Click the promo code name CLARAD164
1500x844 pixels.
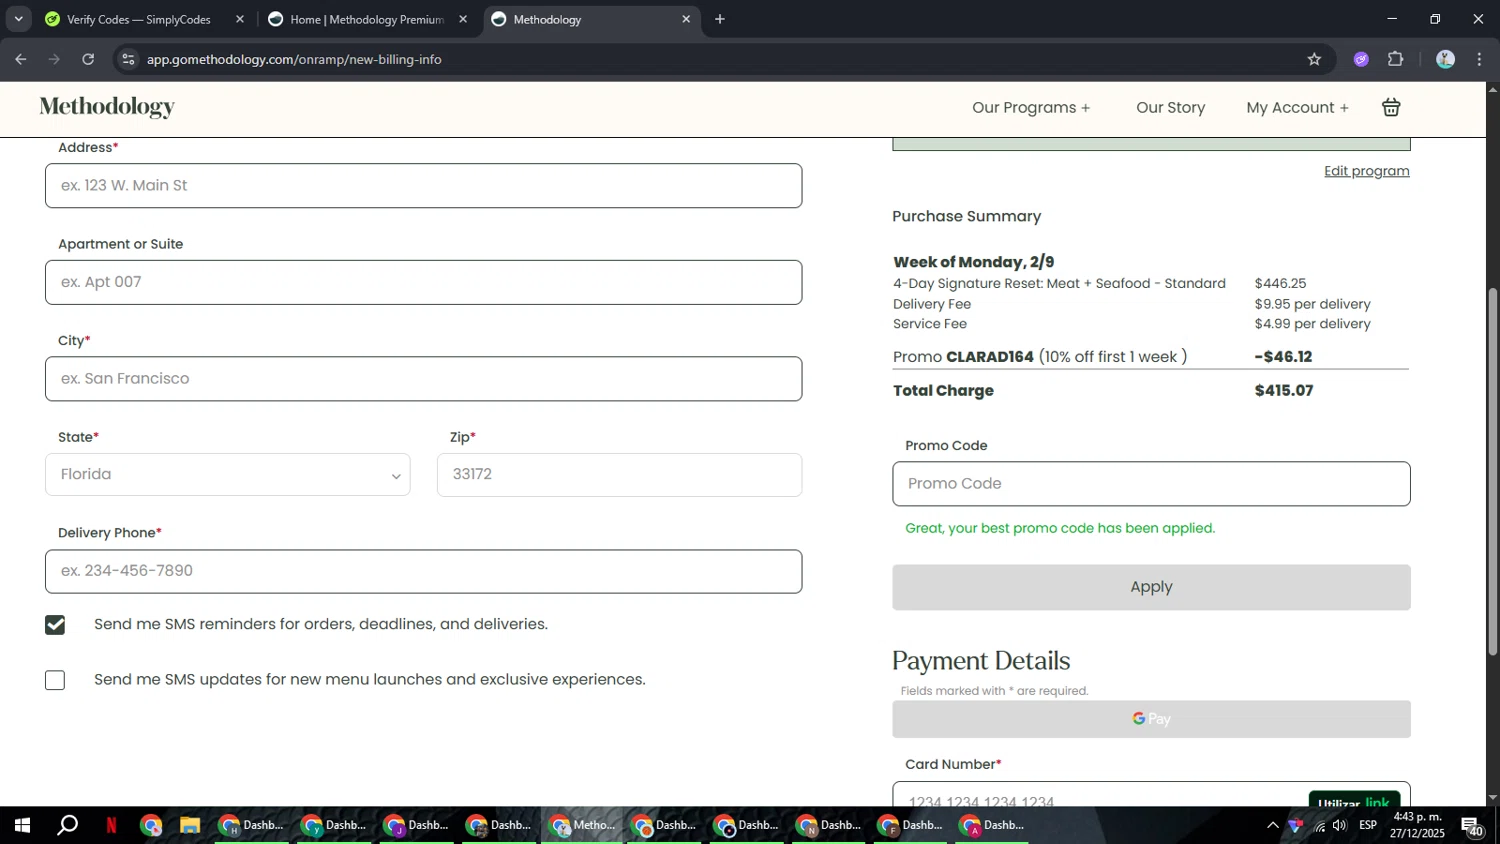coord(990,357)
